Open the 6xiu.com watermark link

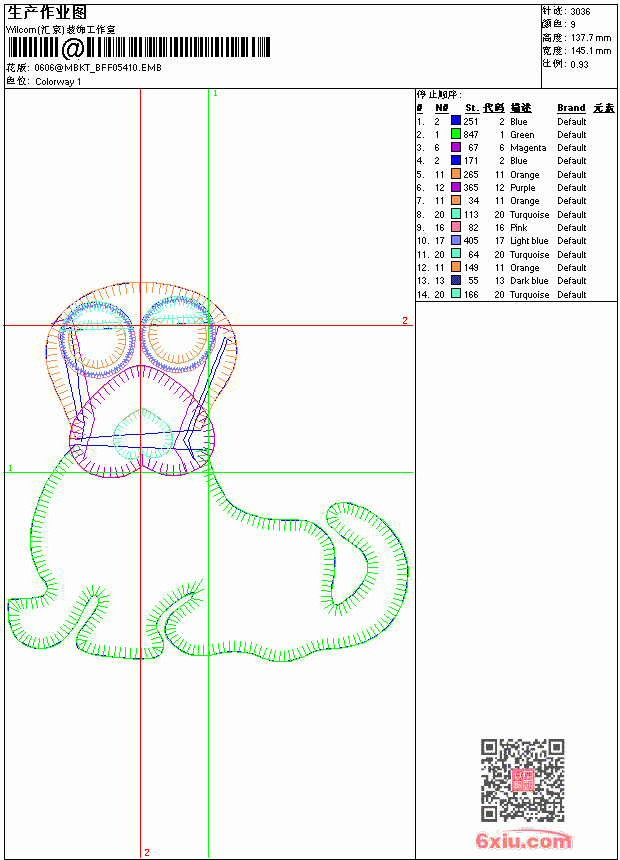(x=523, y=840)
